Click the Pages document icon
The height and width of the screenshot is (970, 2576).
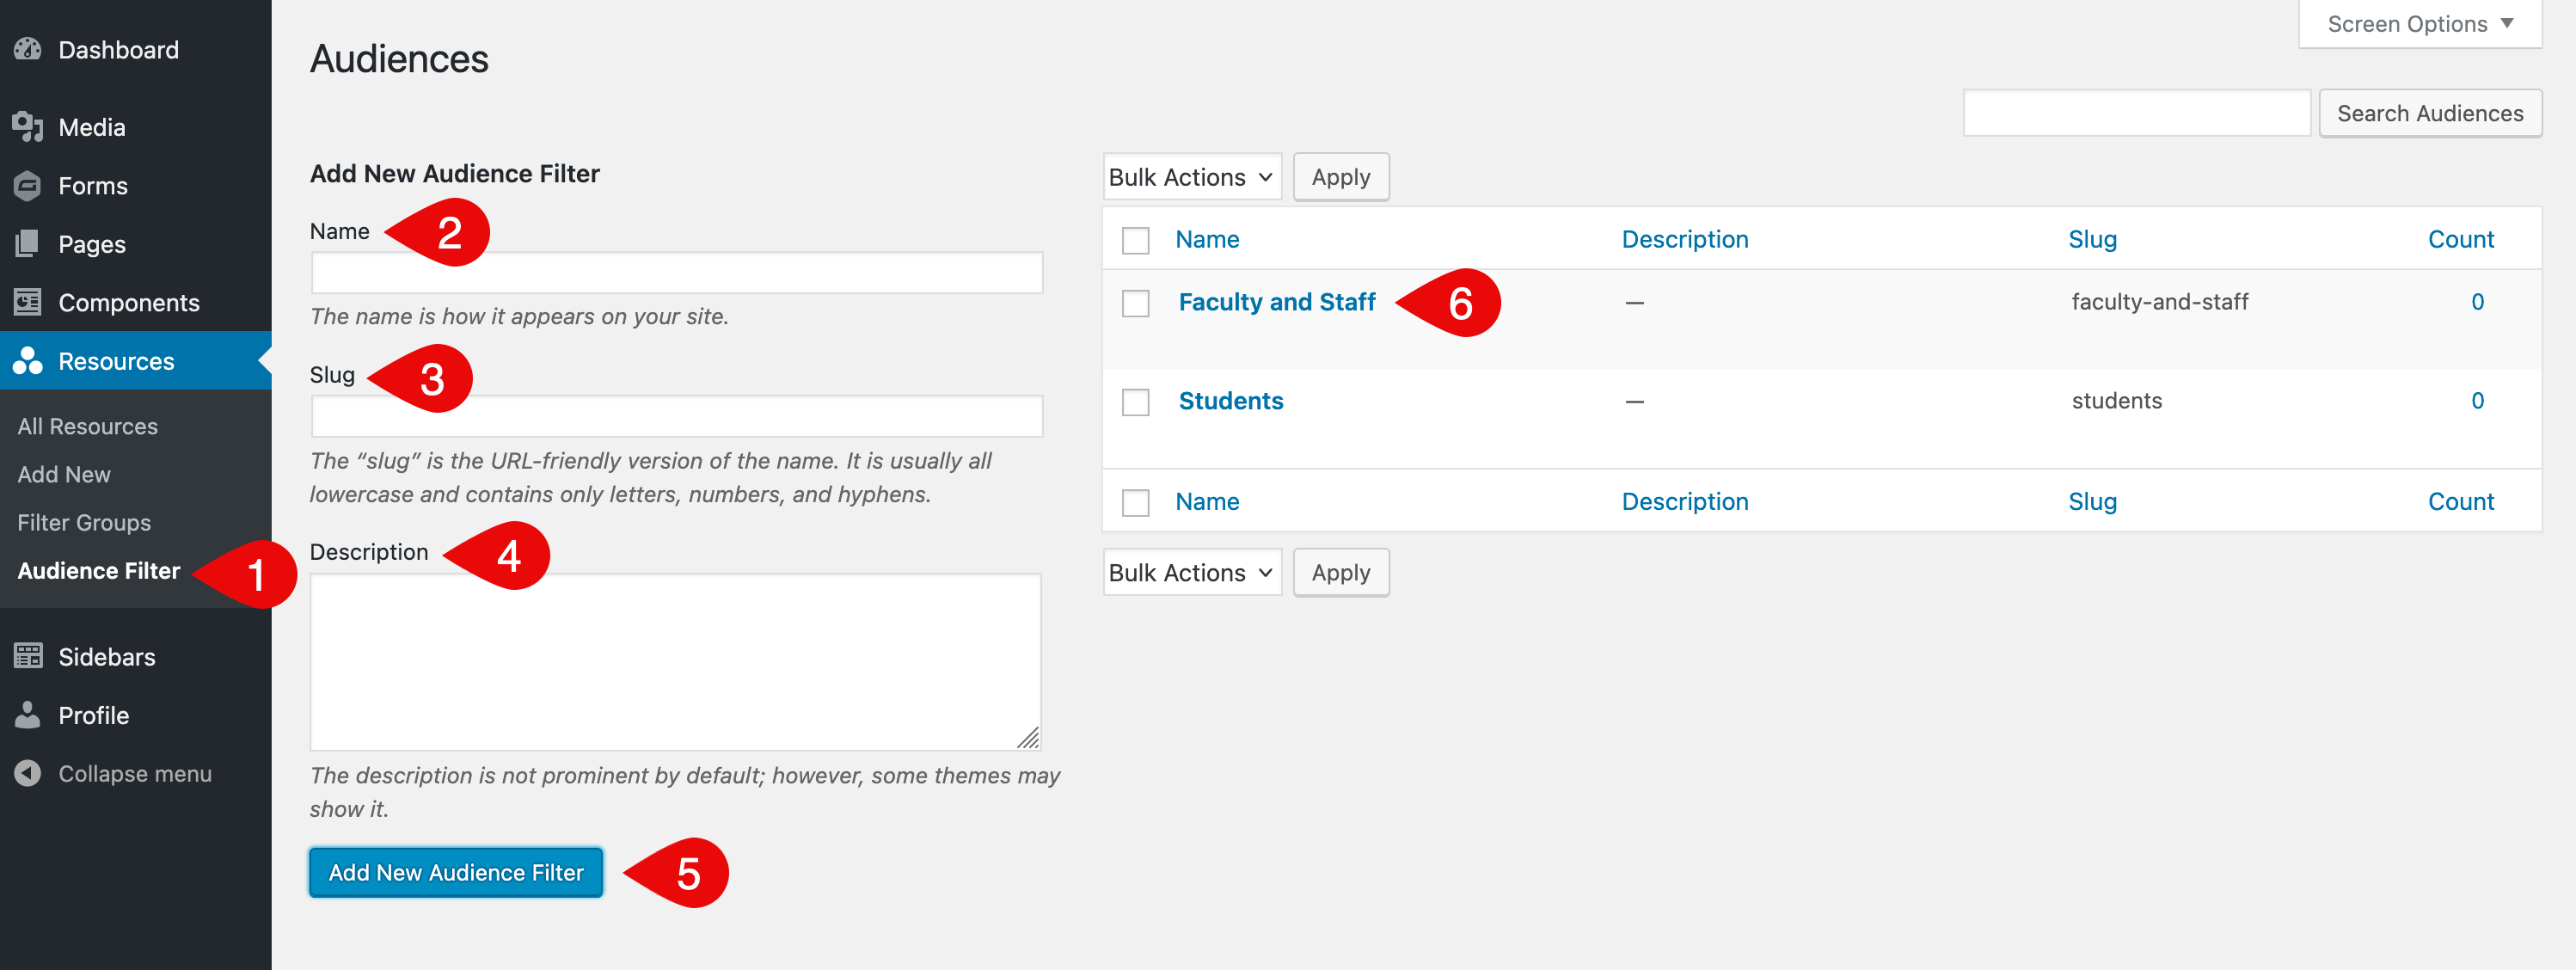[x=28, y=244]
